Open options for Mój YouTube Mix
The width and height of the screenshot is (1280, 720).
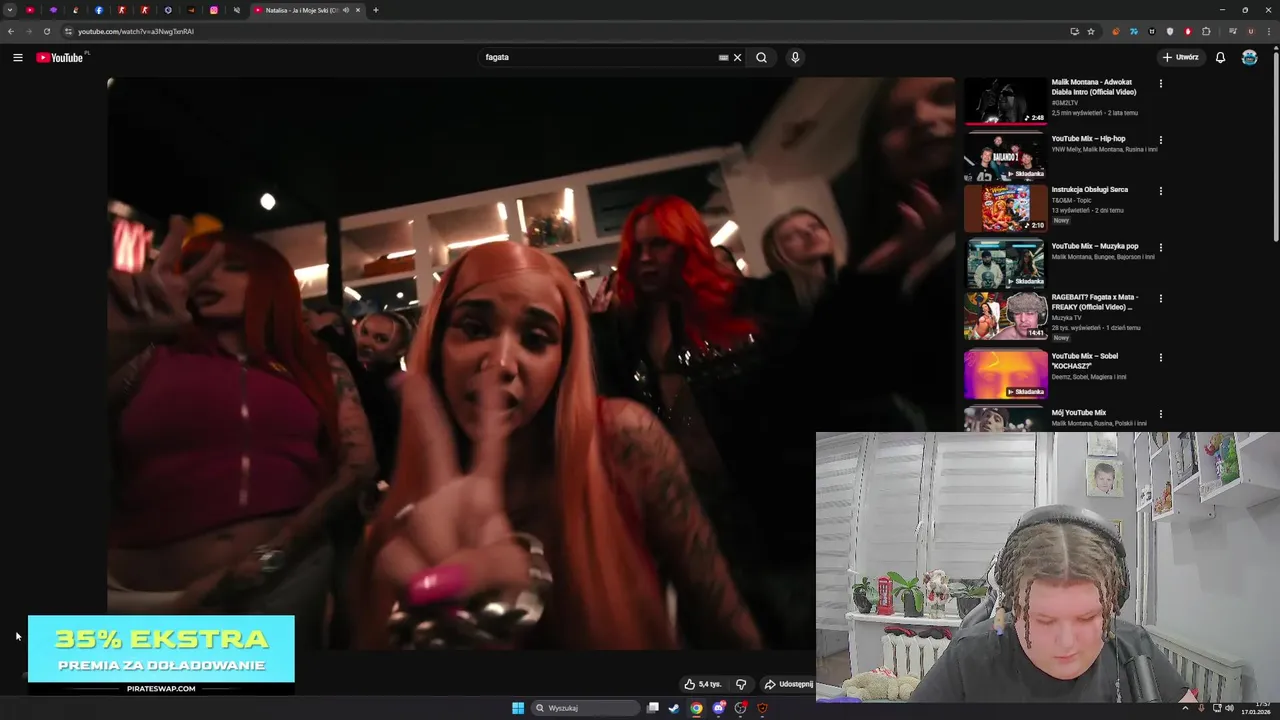[x=1160, y=414]
